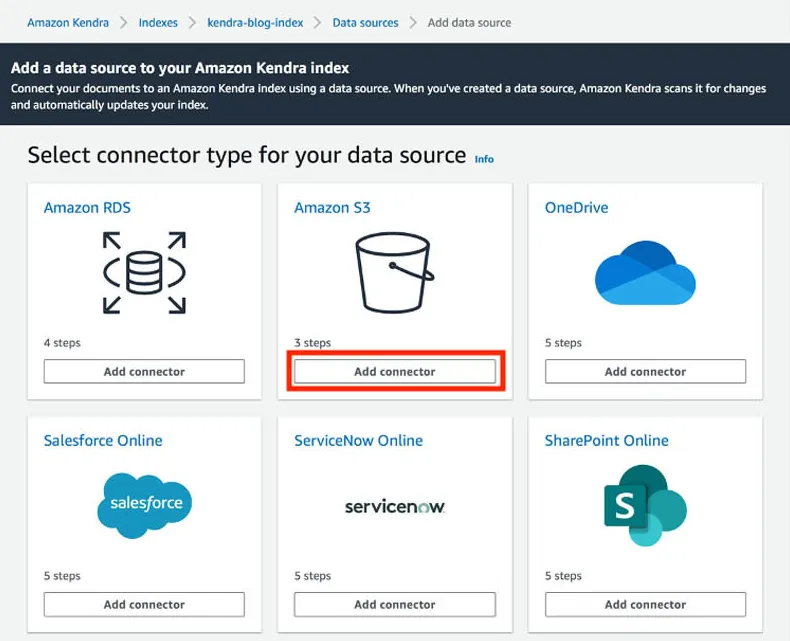Open the Info link beside heading

click(x=484, y=159)
